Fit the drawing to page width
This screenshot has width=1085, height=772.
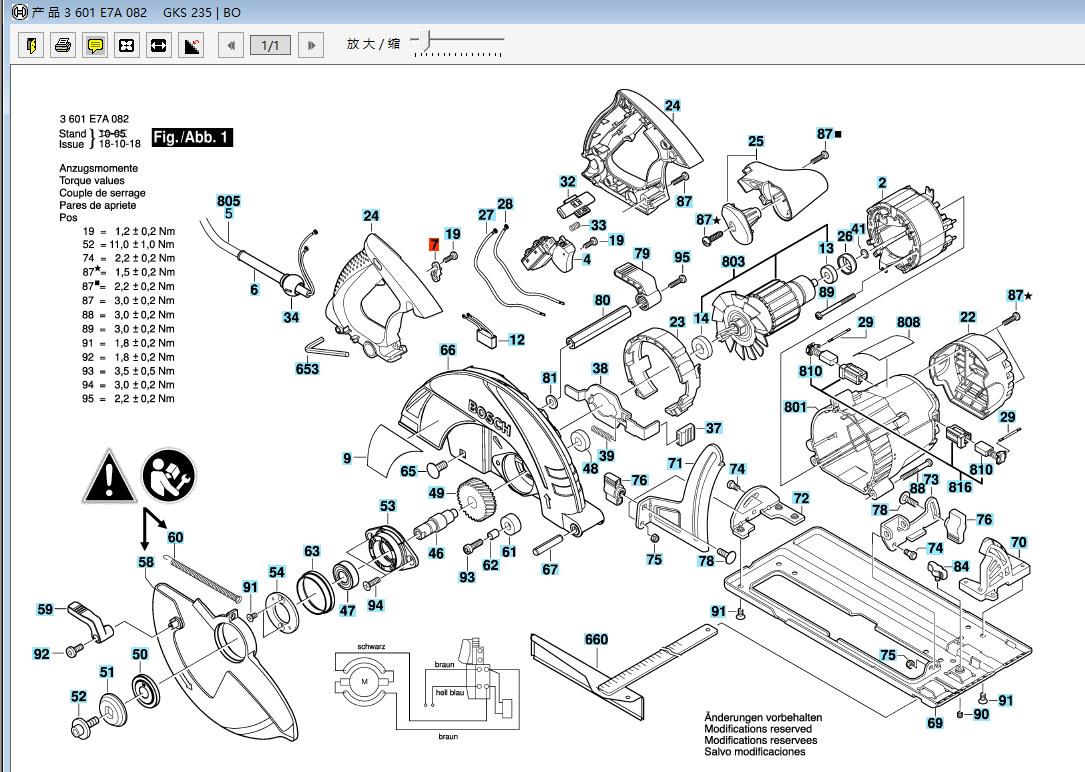tap(158, 46)
